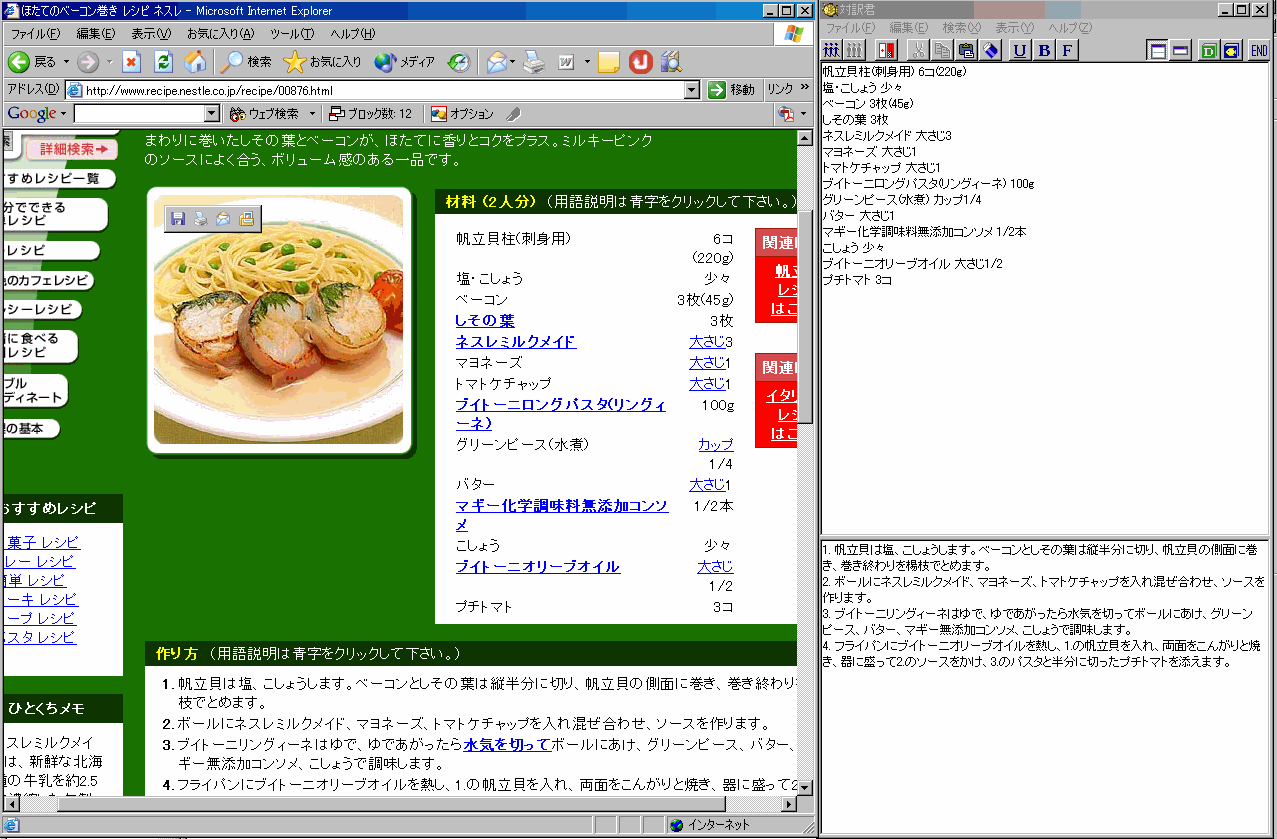Open the Forward button history dropdown arrow
Viewport: 1277px width, 839px height.
[x=109, y=62]
